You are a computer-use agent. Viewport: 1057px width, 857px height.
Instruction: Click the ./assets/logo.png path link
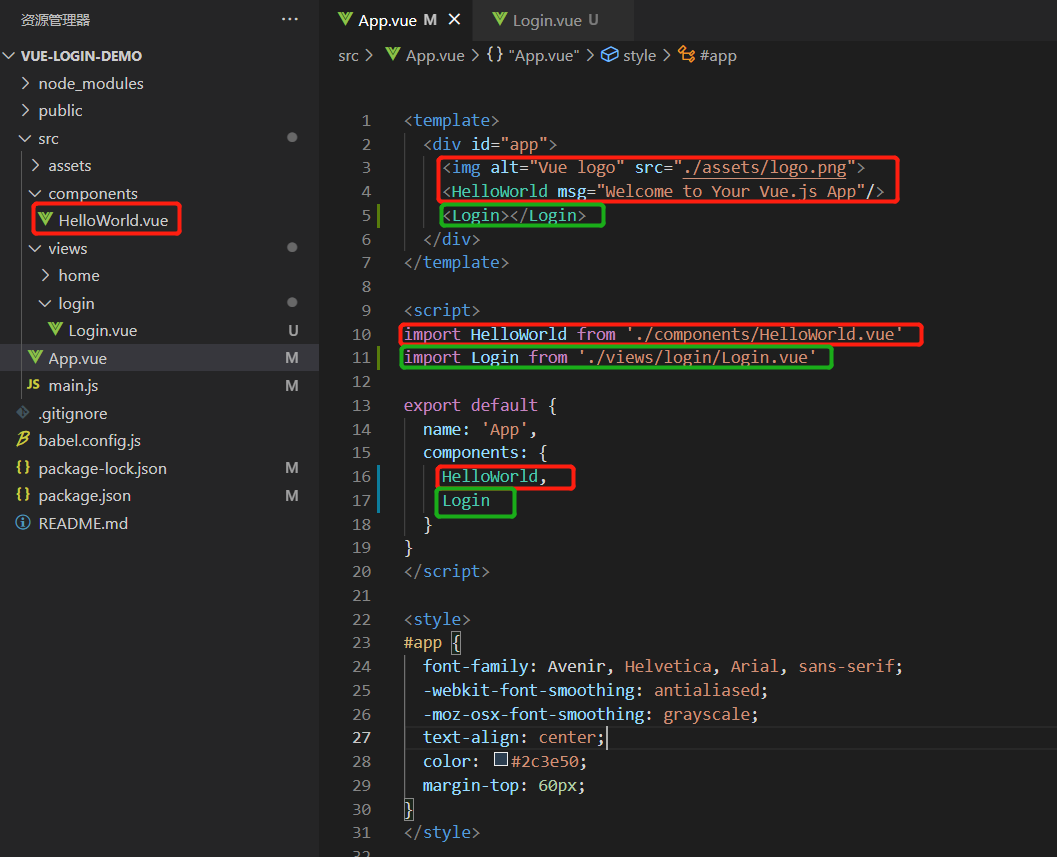[764, 168]
